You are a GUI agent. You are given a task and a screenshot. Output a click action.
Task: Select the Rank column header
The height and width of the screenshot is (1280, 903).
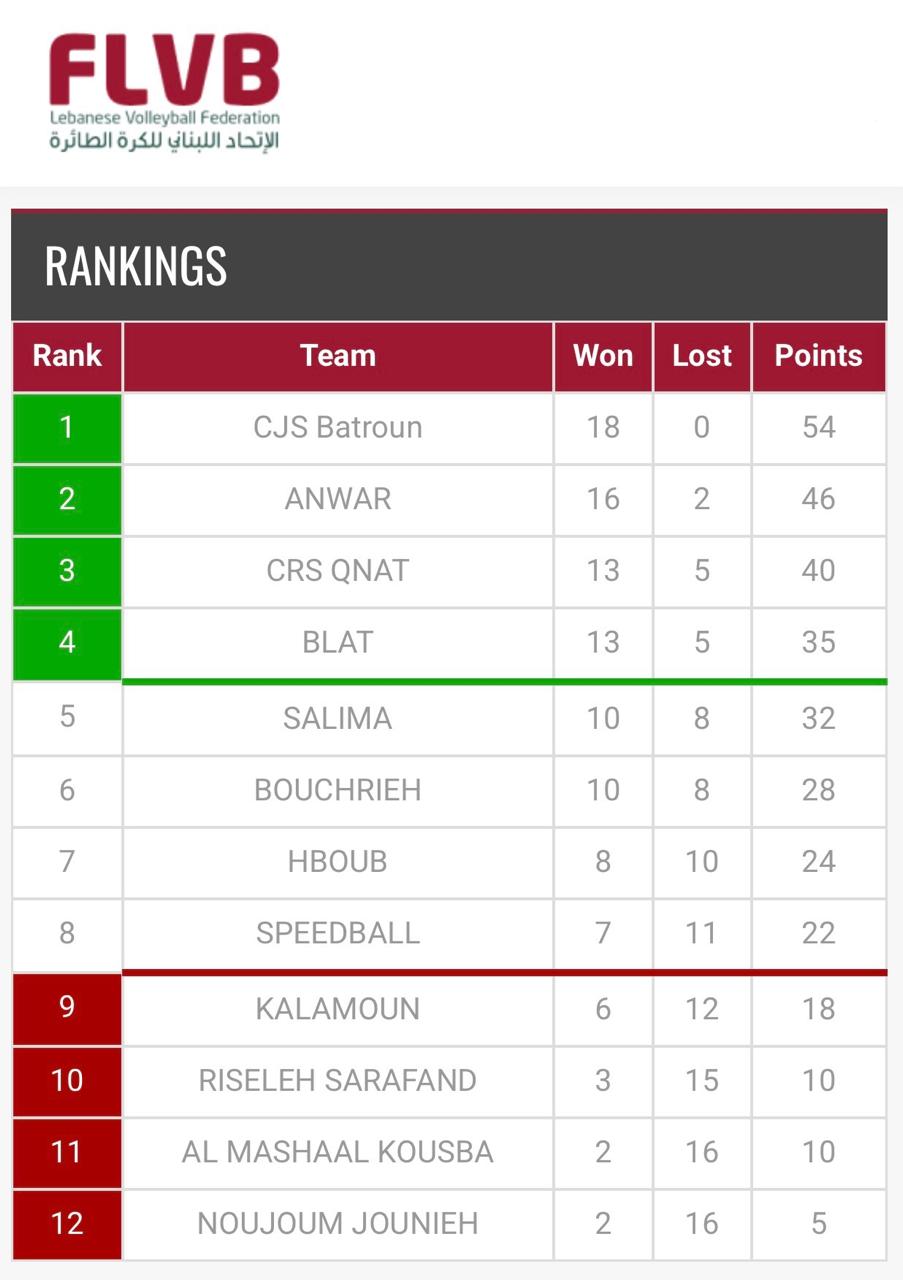tap(67, 356)
